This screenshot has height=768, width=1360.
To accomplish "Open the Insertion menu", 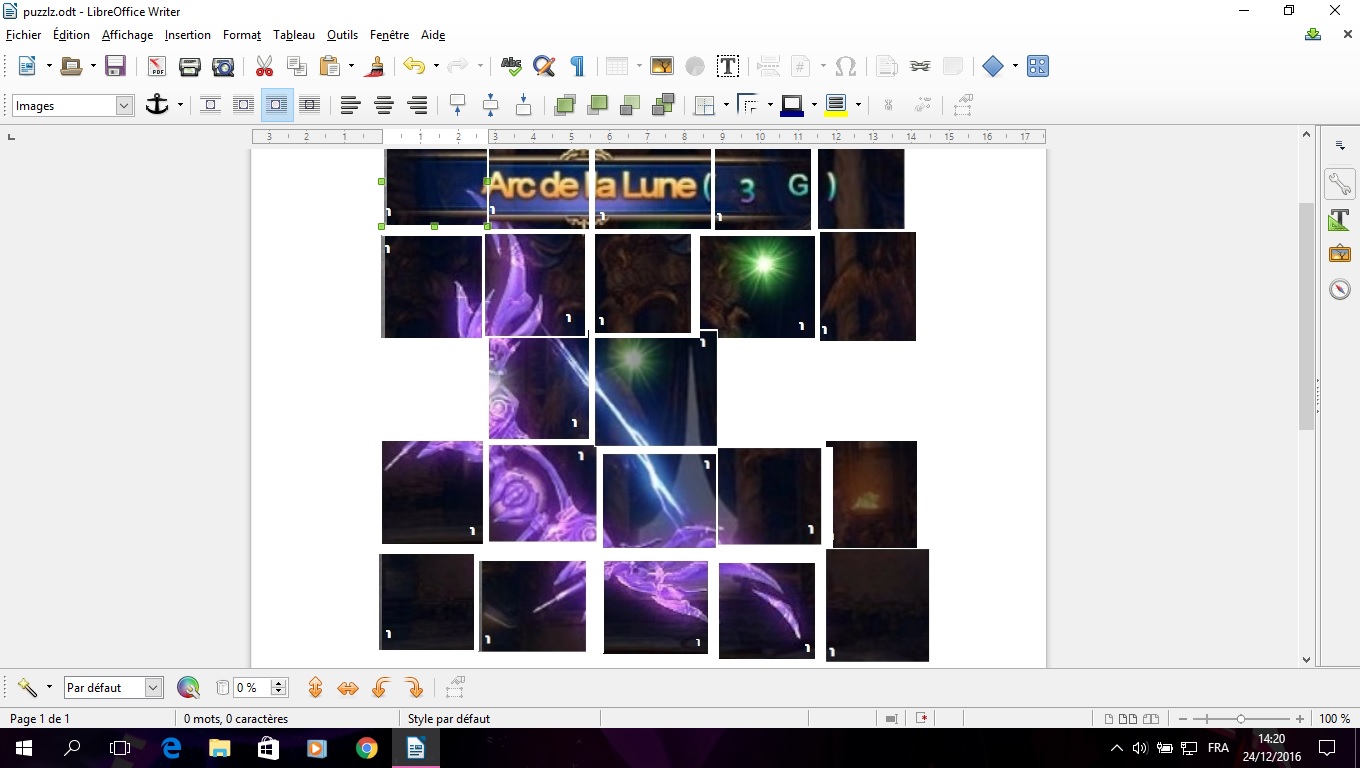I will [187, 35].
